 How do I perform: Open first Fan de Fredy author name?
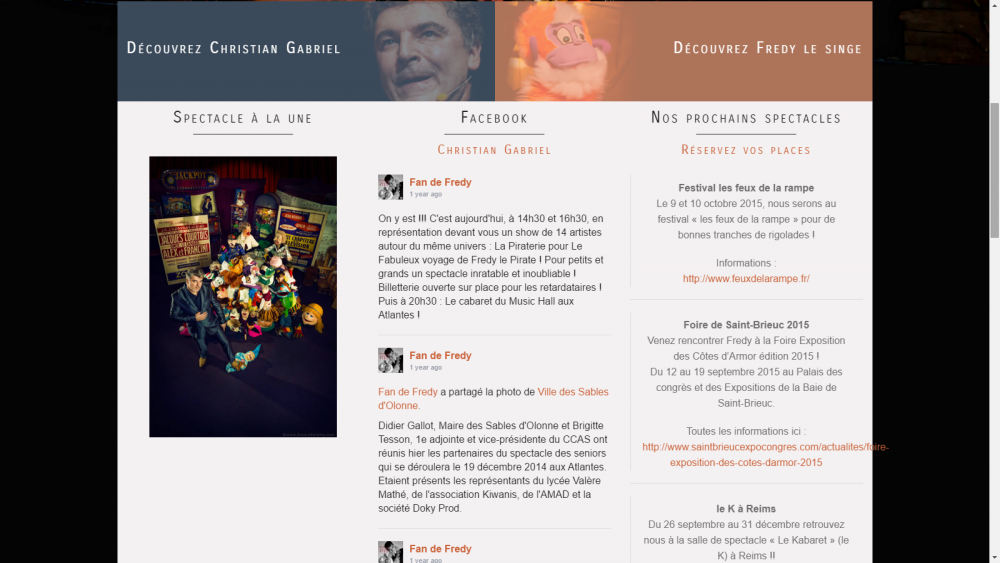point(440,182)
